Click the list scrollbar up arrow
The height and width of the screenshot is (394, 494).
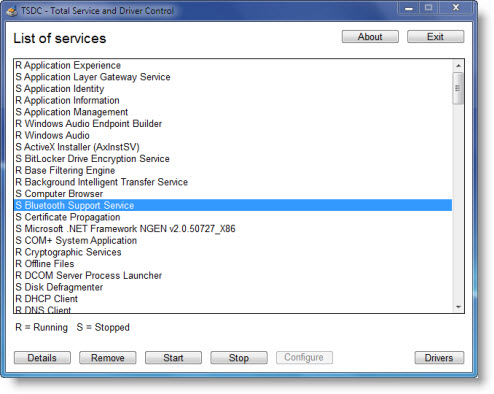click(458, 66)
